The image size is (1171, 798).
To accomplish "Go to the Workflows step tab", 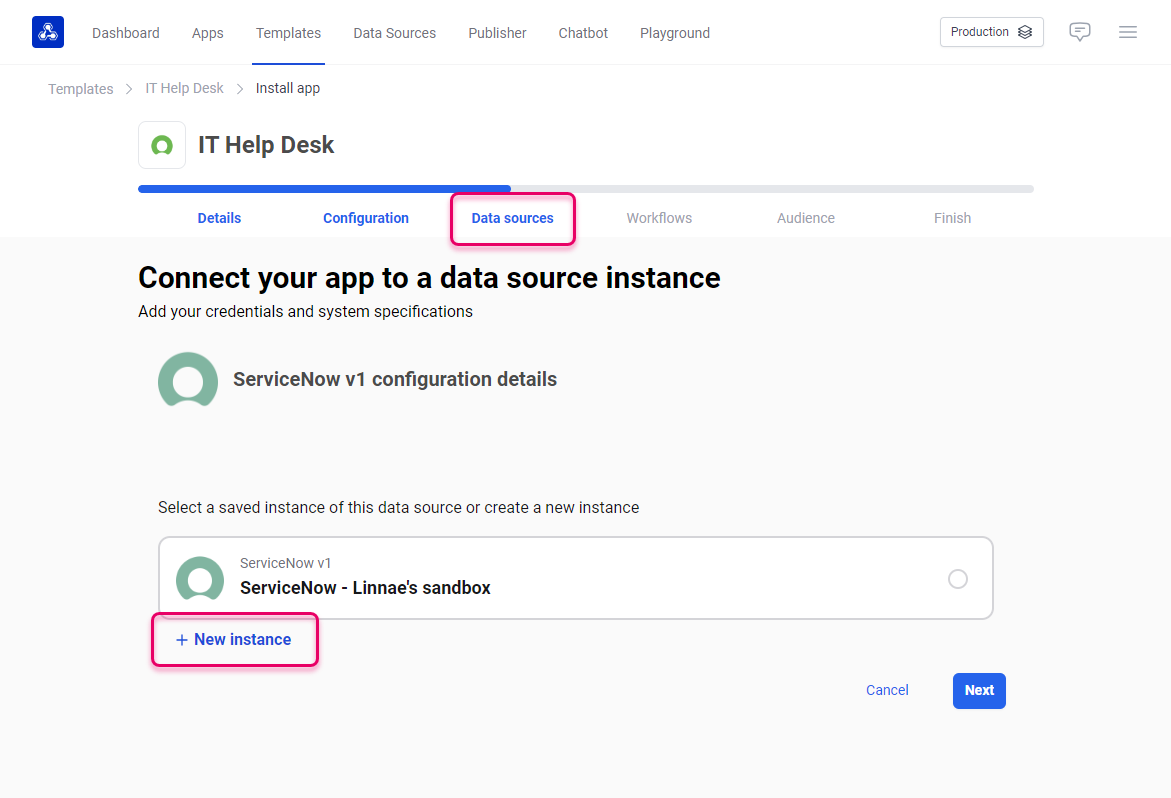I will [659, 218].
